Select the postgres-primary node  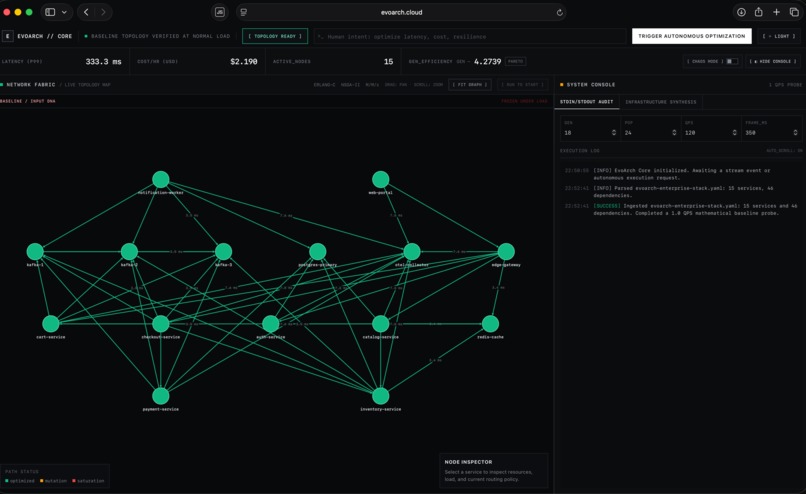[x=318, y=251]
